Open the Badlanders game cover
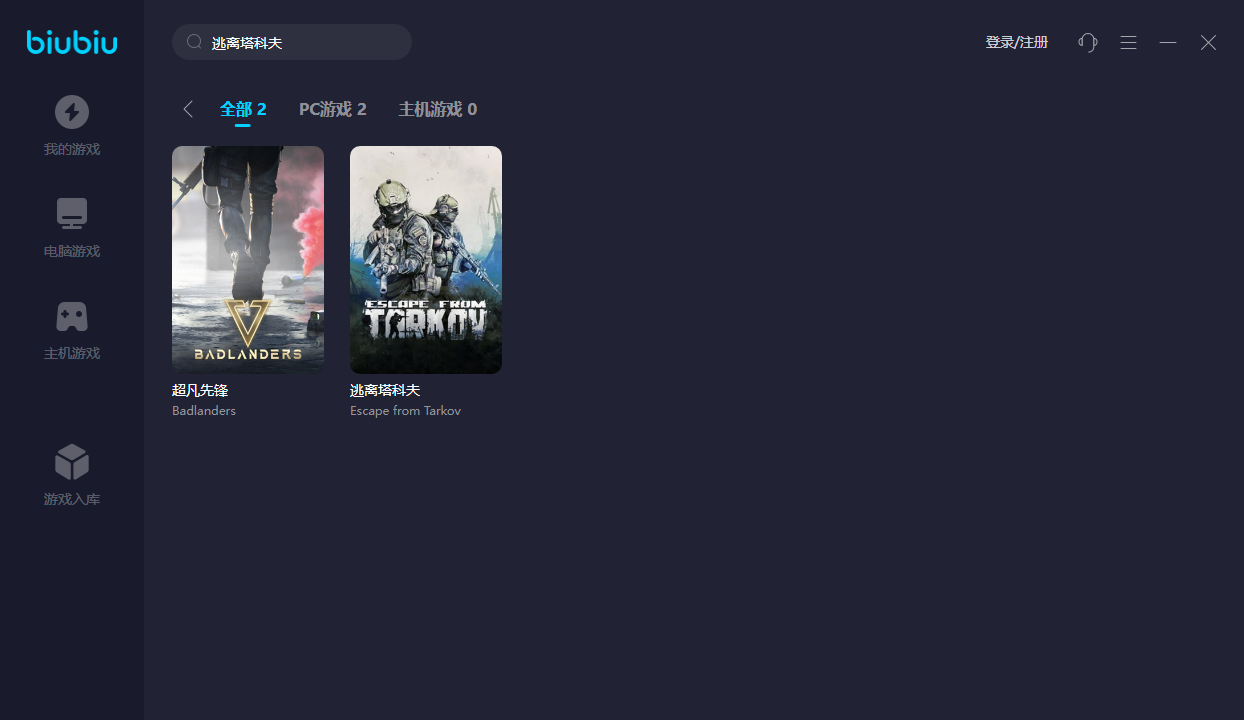 coord(248,260)
